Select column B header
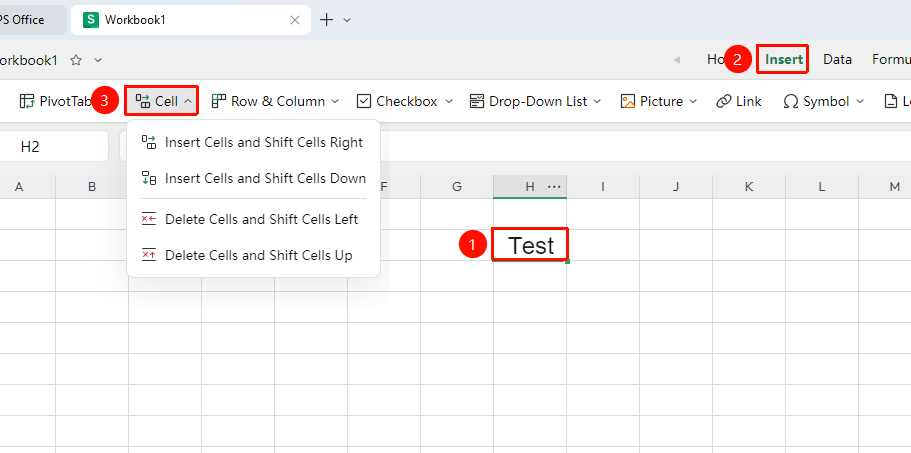Viewport: 911px width, 453px height. [x=92, y=186]
